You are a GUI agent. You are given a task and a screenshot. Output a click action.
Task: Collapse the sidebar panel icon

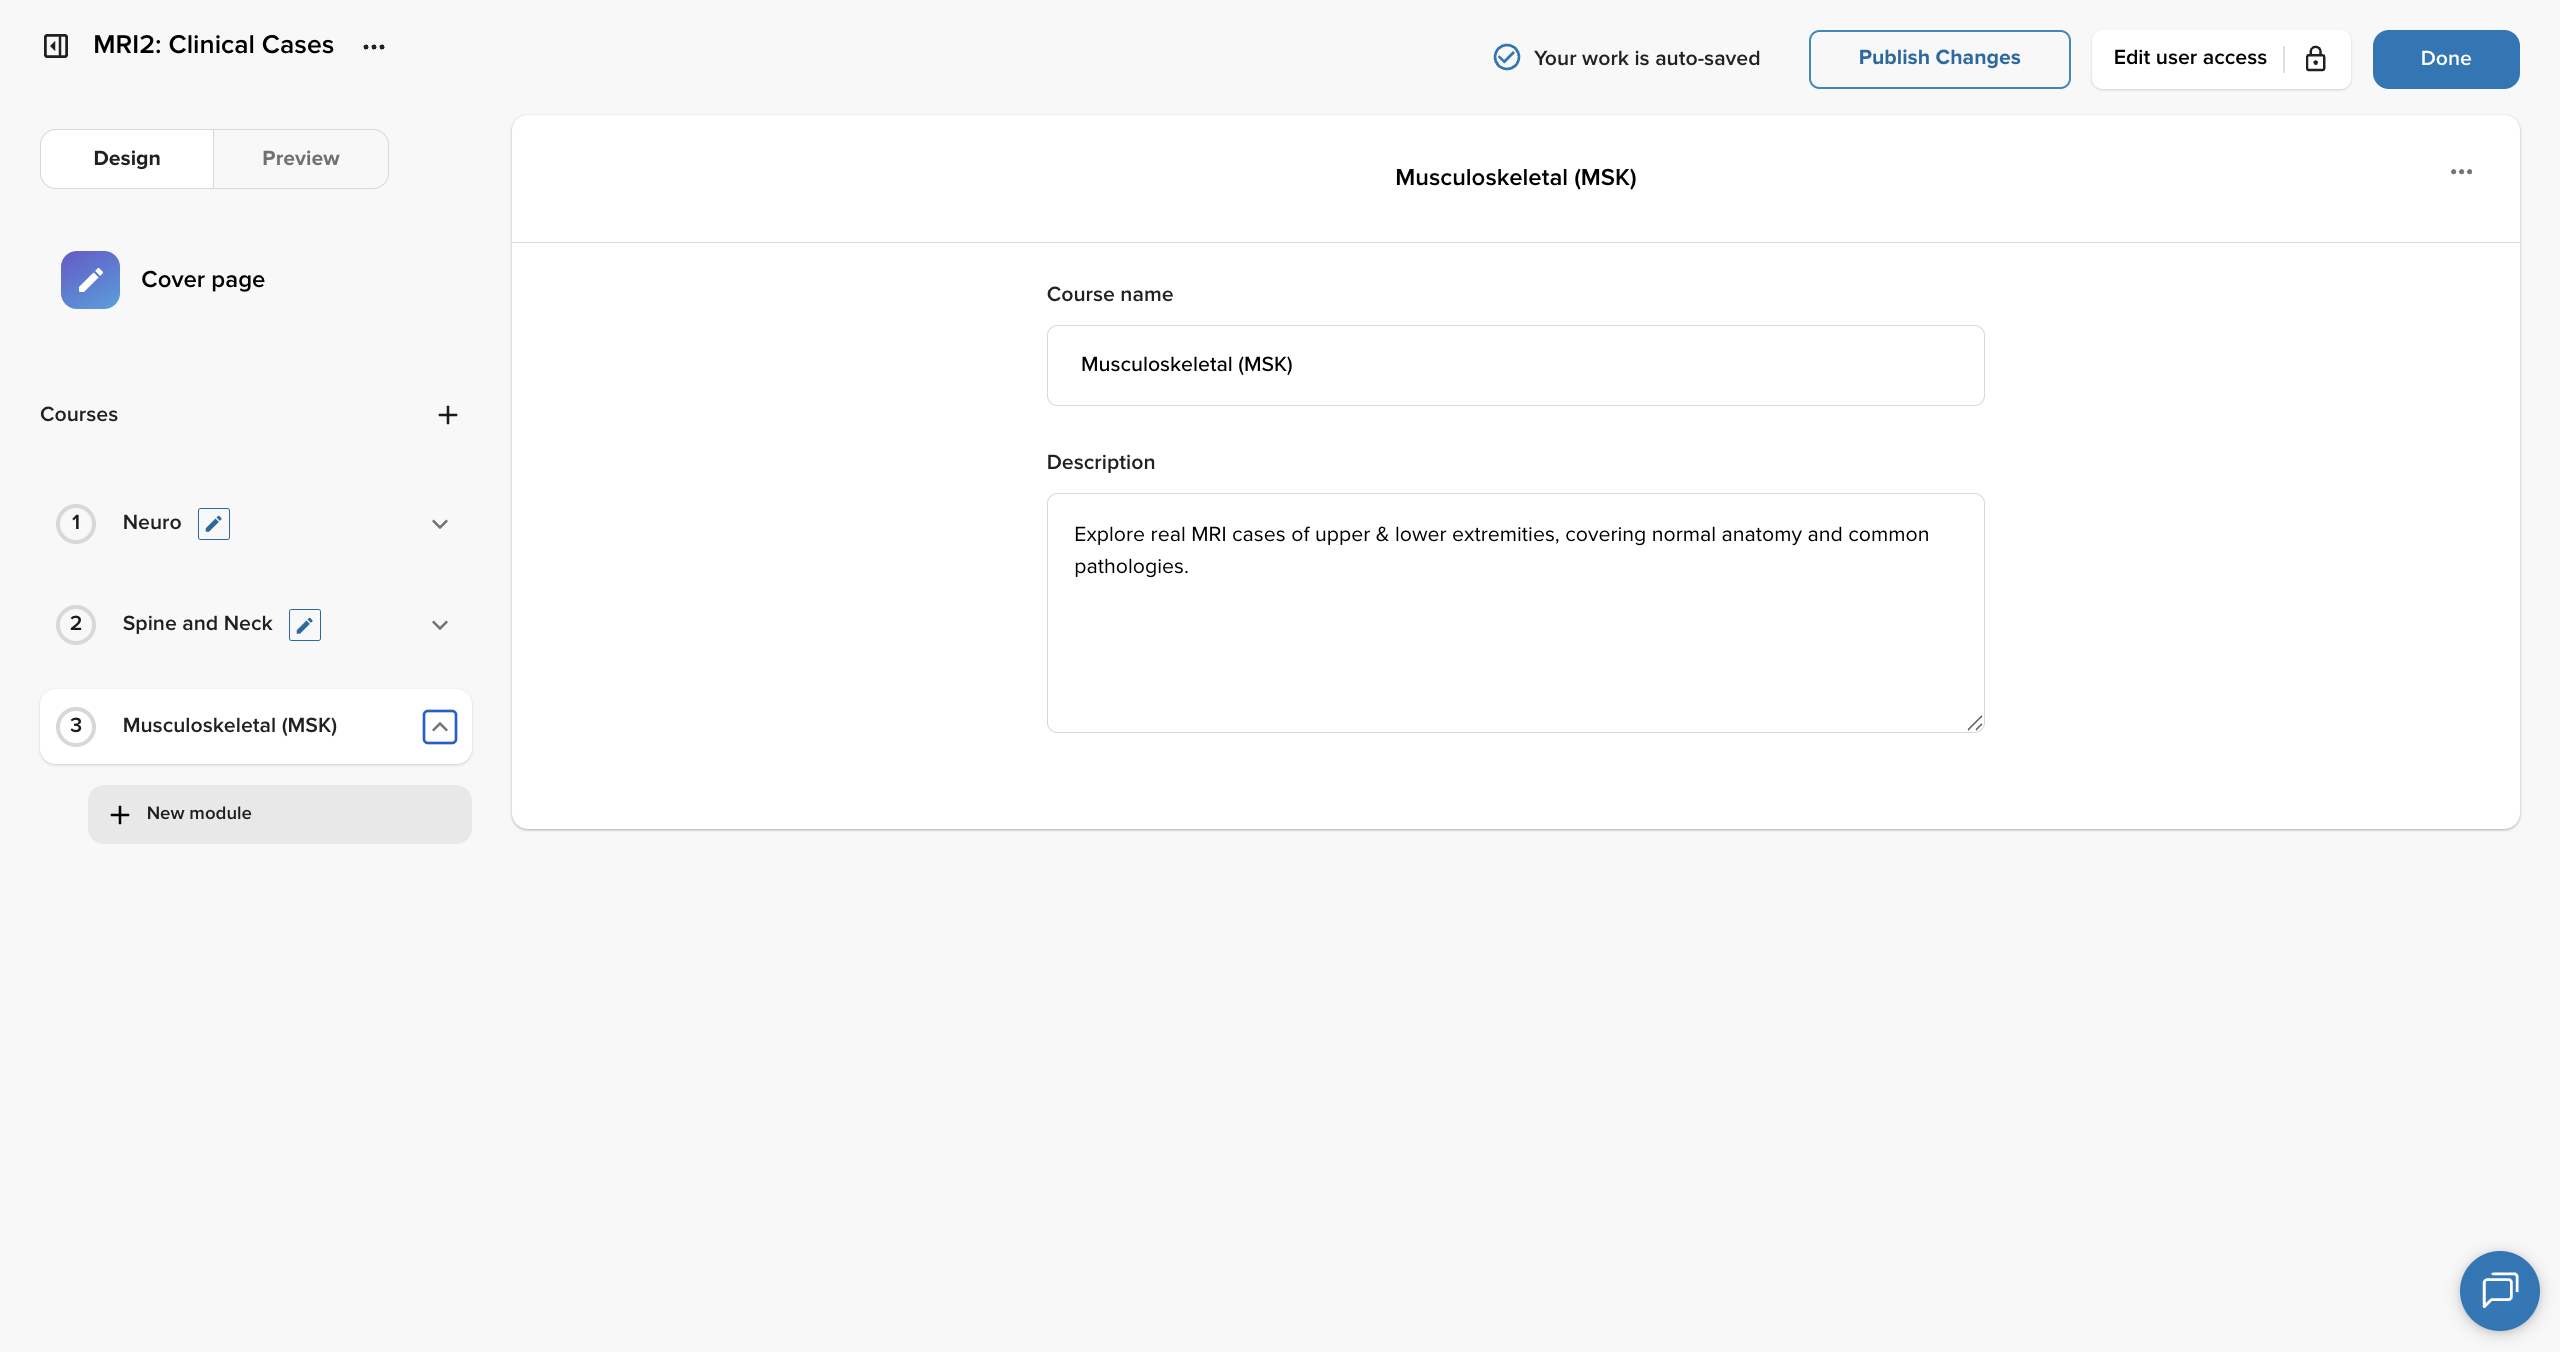(56, 46)
